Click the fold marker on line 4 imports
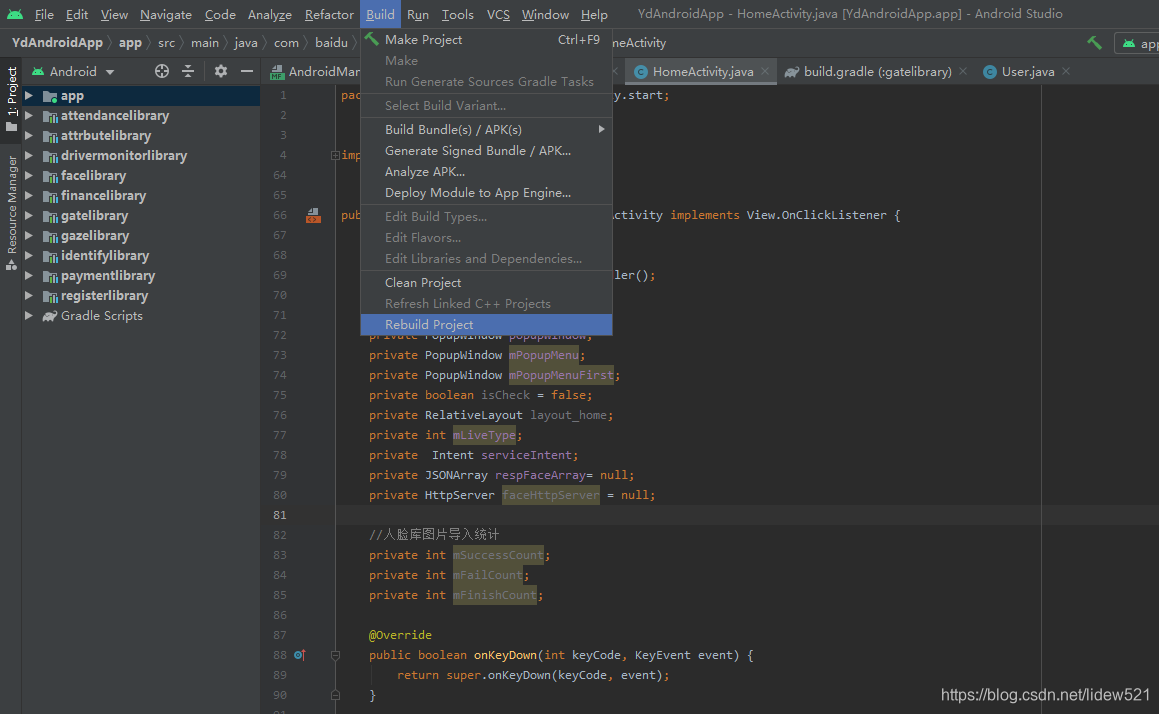 [x=335, y=155]
